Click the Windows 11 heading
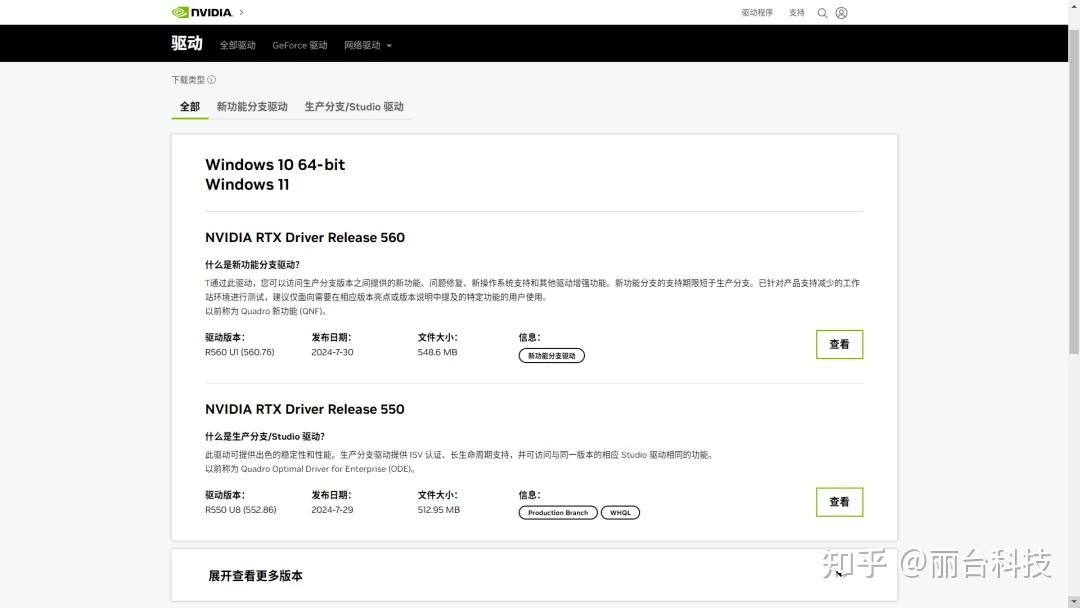Viewport: 1080px width, 608px height. coord(247,185)
